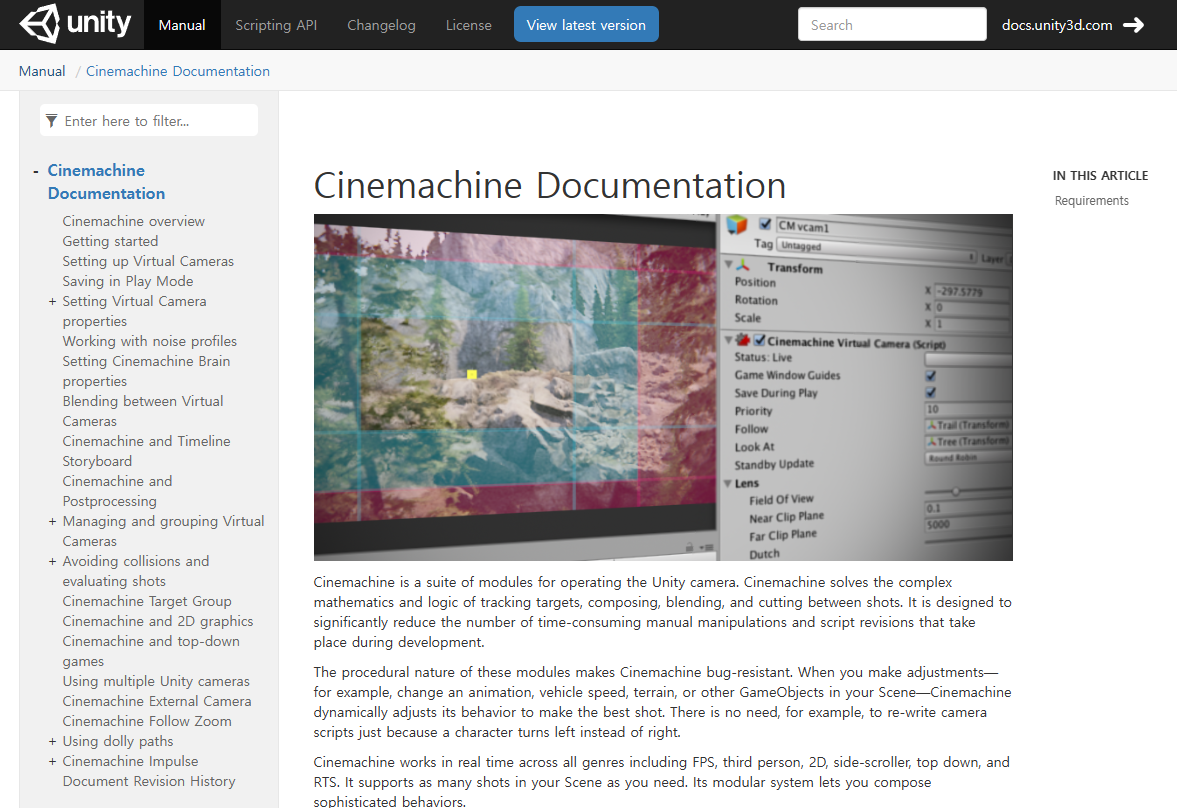The height and width of the screenshot is (808, 1177).
Task: Expand the Setting Virtual Camera properties node
Action: pos(52,302)
